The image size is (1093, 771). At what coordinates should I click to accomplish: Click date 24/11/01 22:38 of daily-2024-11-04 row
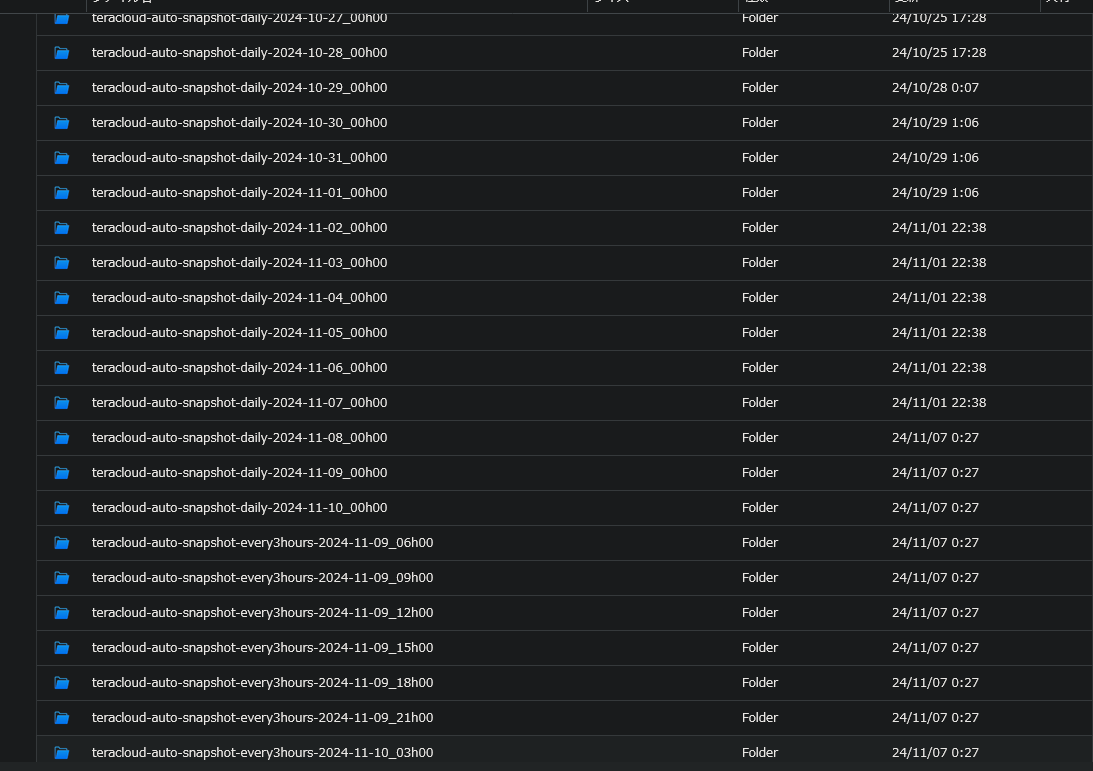coord(939,298)
